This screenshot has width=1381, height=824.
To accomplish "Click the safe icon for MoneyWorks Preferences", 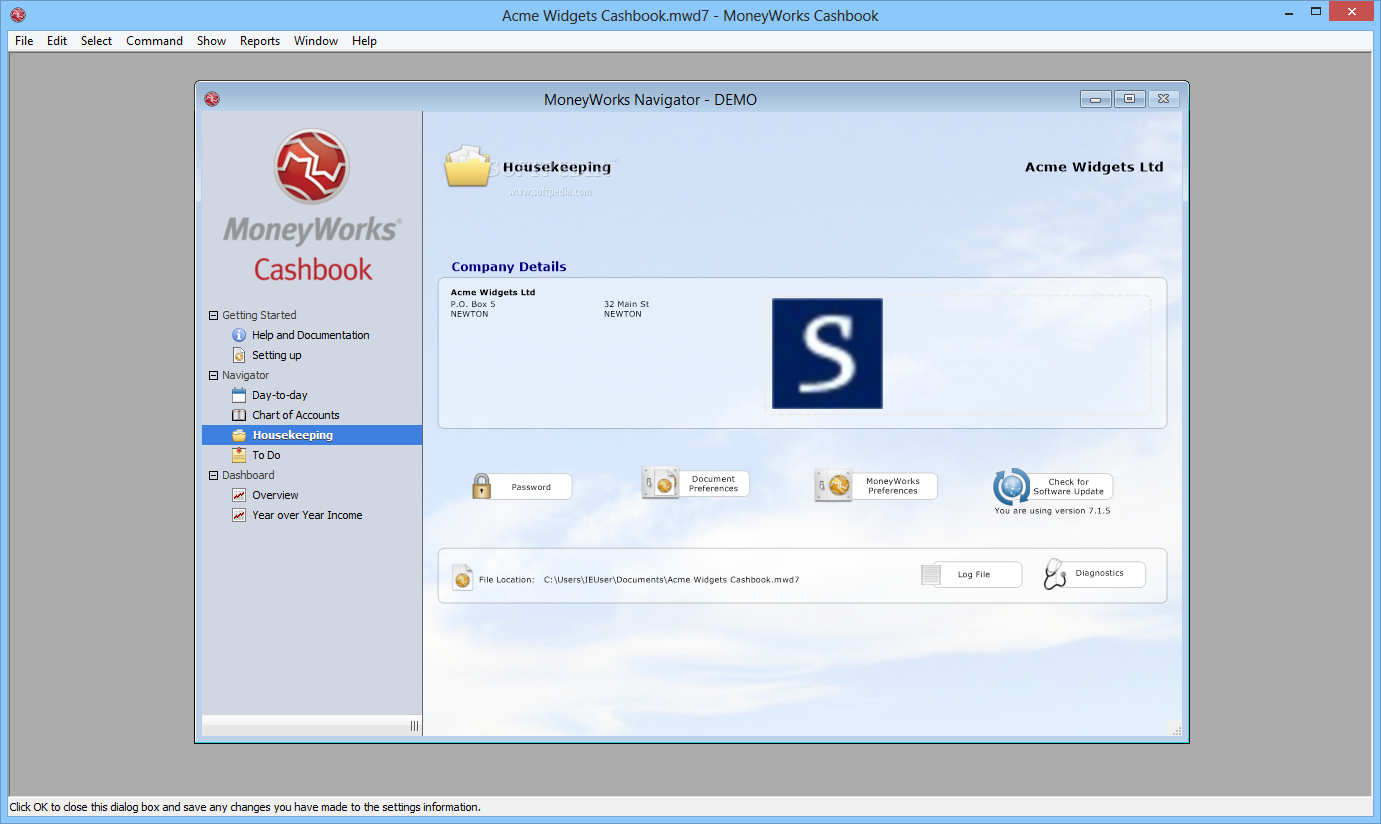I will (x=833, y=485).
